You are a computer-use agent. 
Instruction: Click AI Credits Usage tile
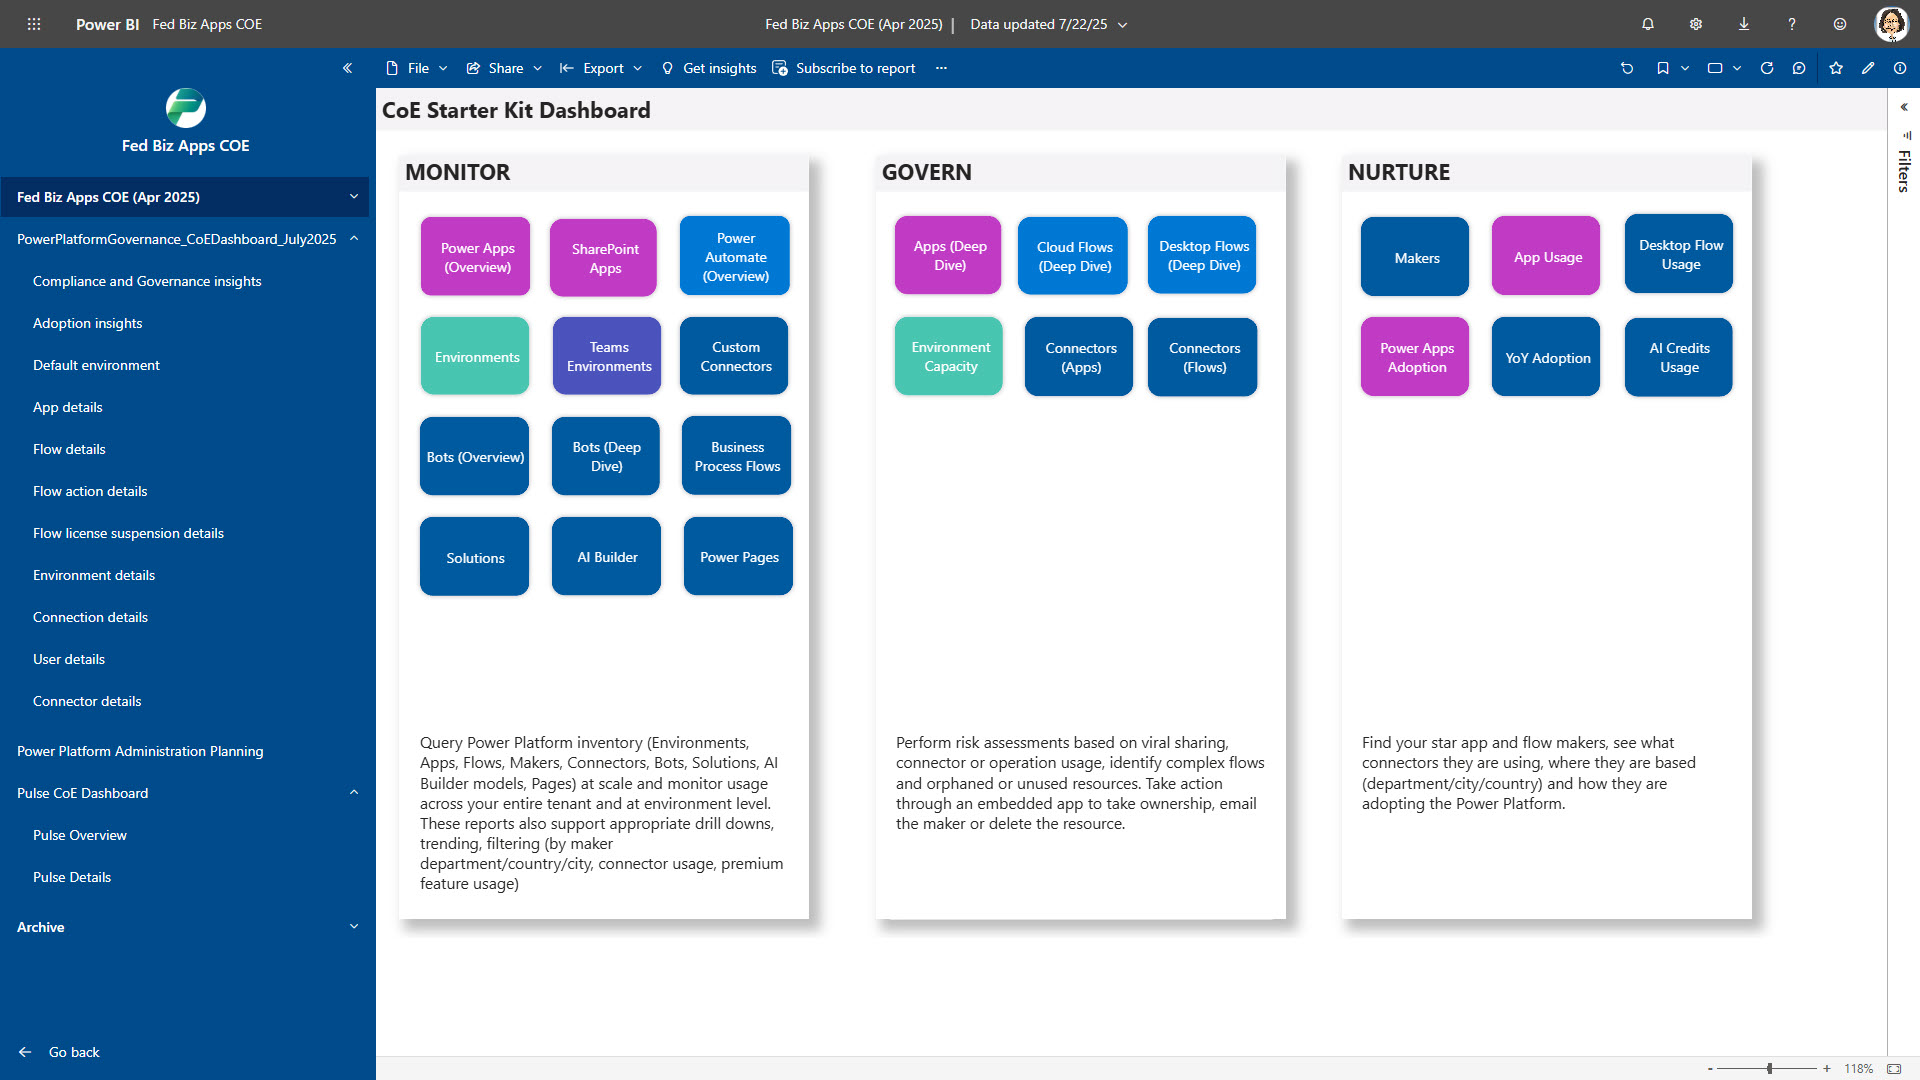(1679, 357)
